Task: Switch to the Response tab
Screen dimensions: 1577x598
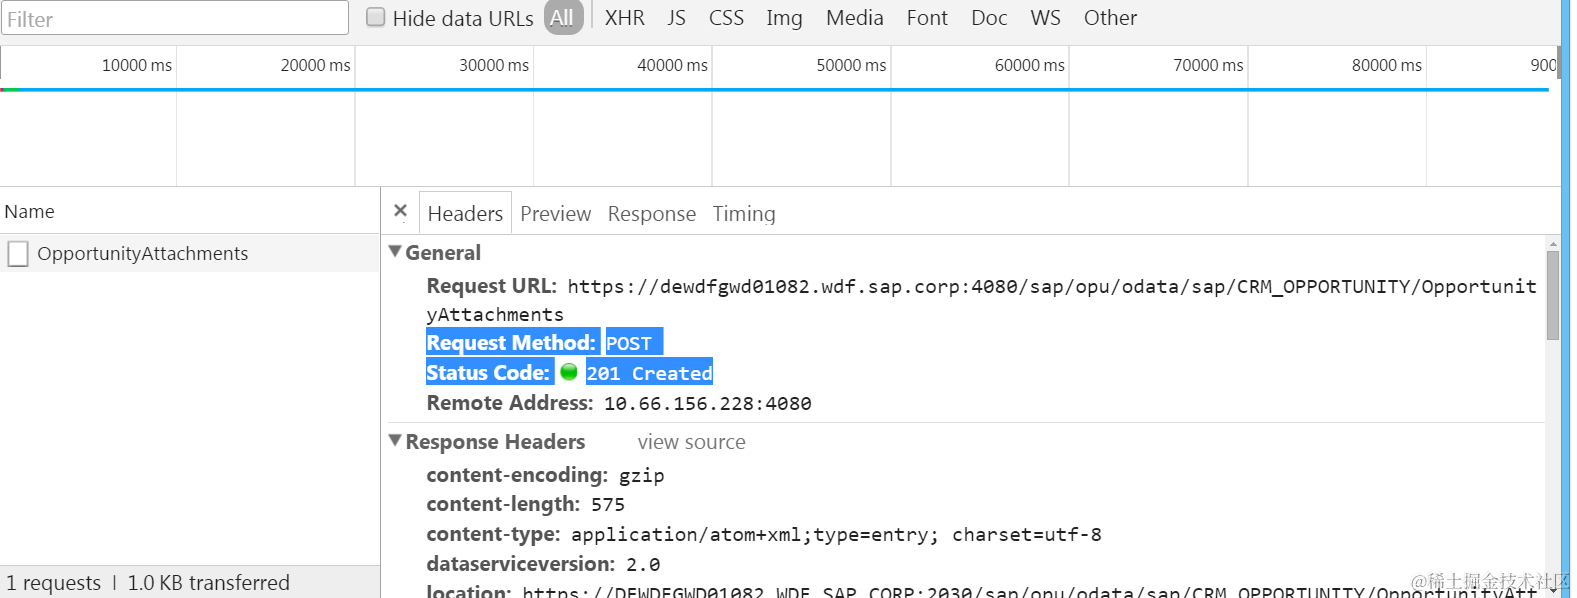Action: coord(652,214)
